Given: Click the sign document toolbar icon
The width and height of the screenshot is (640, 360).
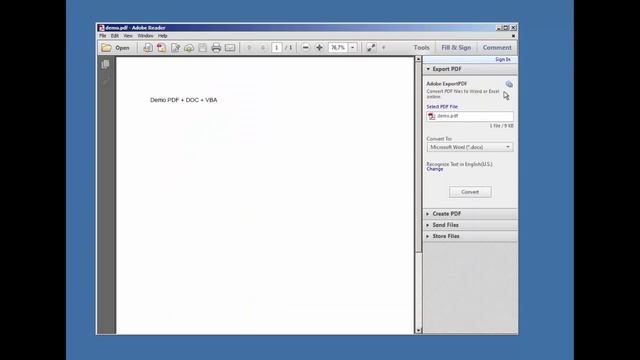Looking at the screenshot, I should click(x=176, y=48).
